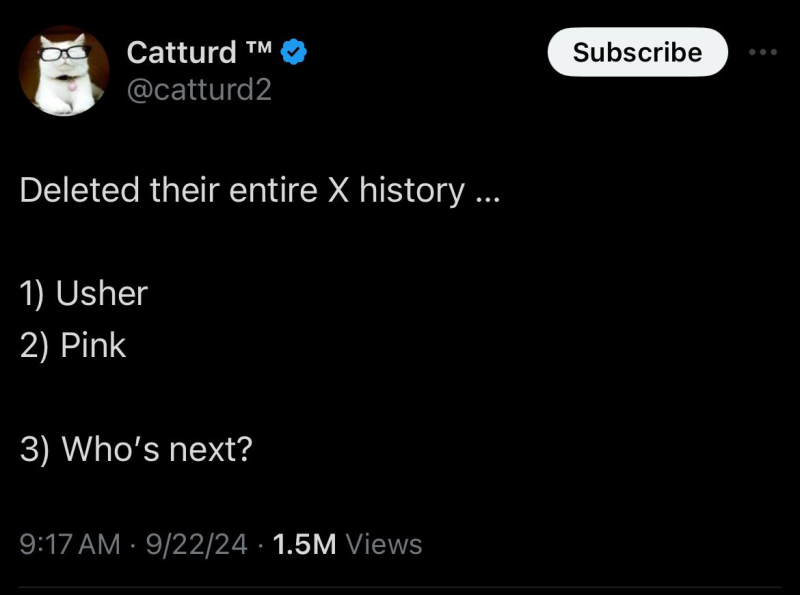Screen dimensions: 800x595
Task: Click the 9/22/24 post date
Action: 198,544
